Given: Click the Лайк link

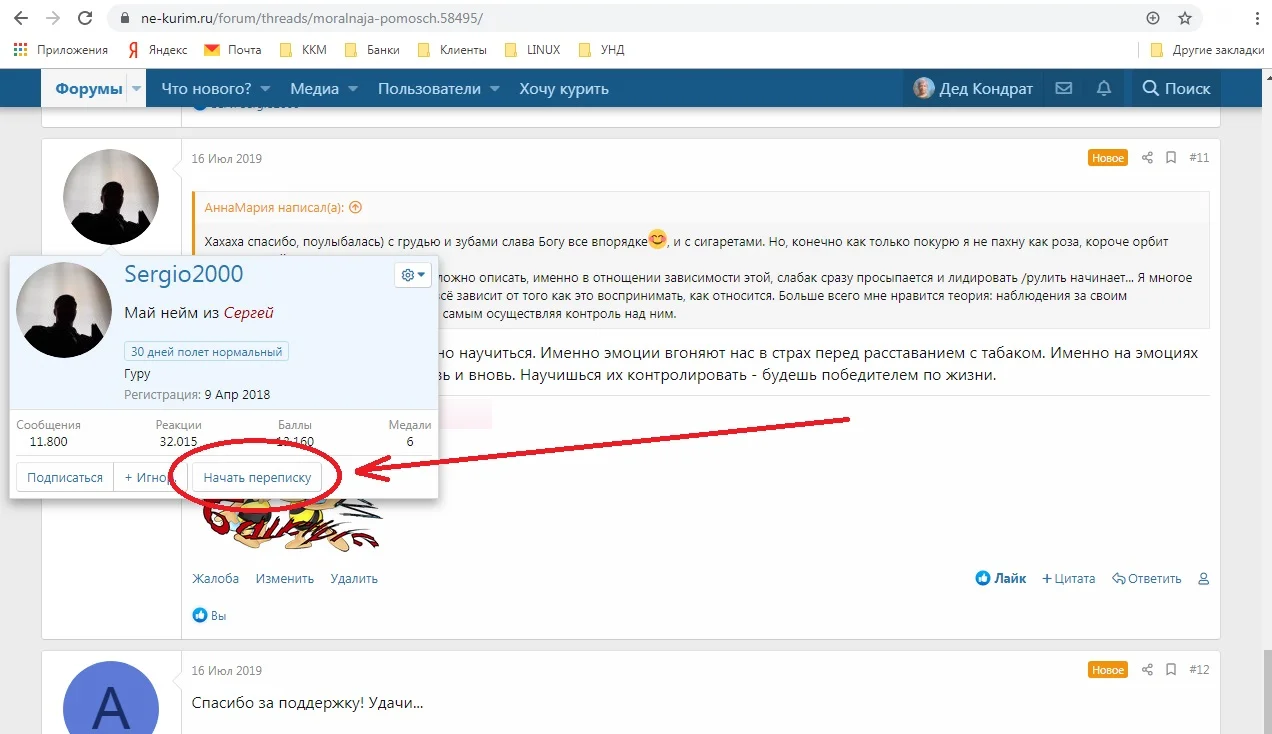Looking at the screenshot, I should pos(1001,578).
